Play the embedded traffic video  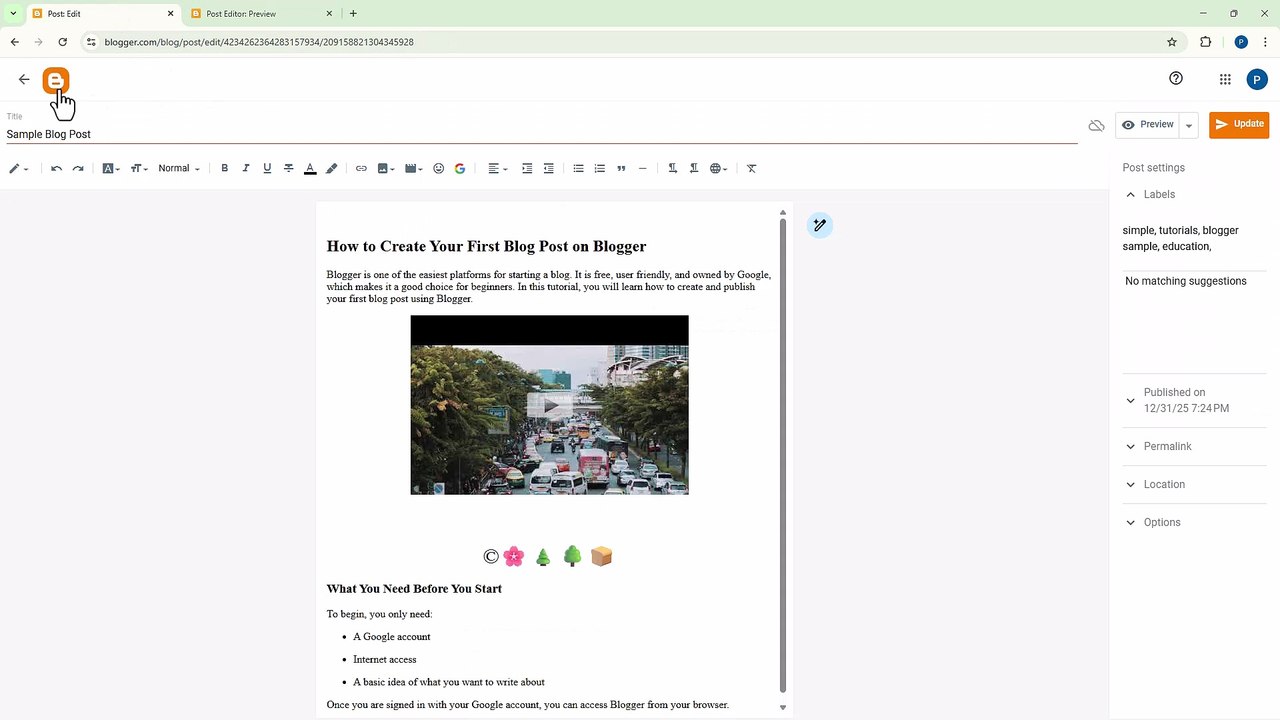[x=549, y=405]
